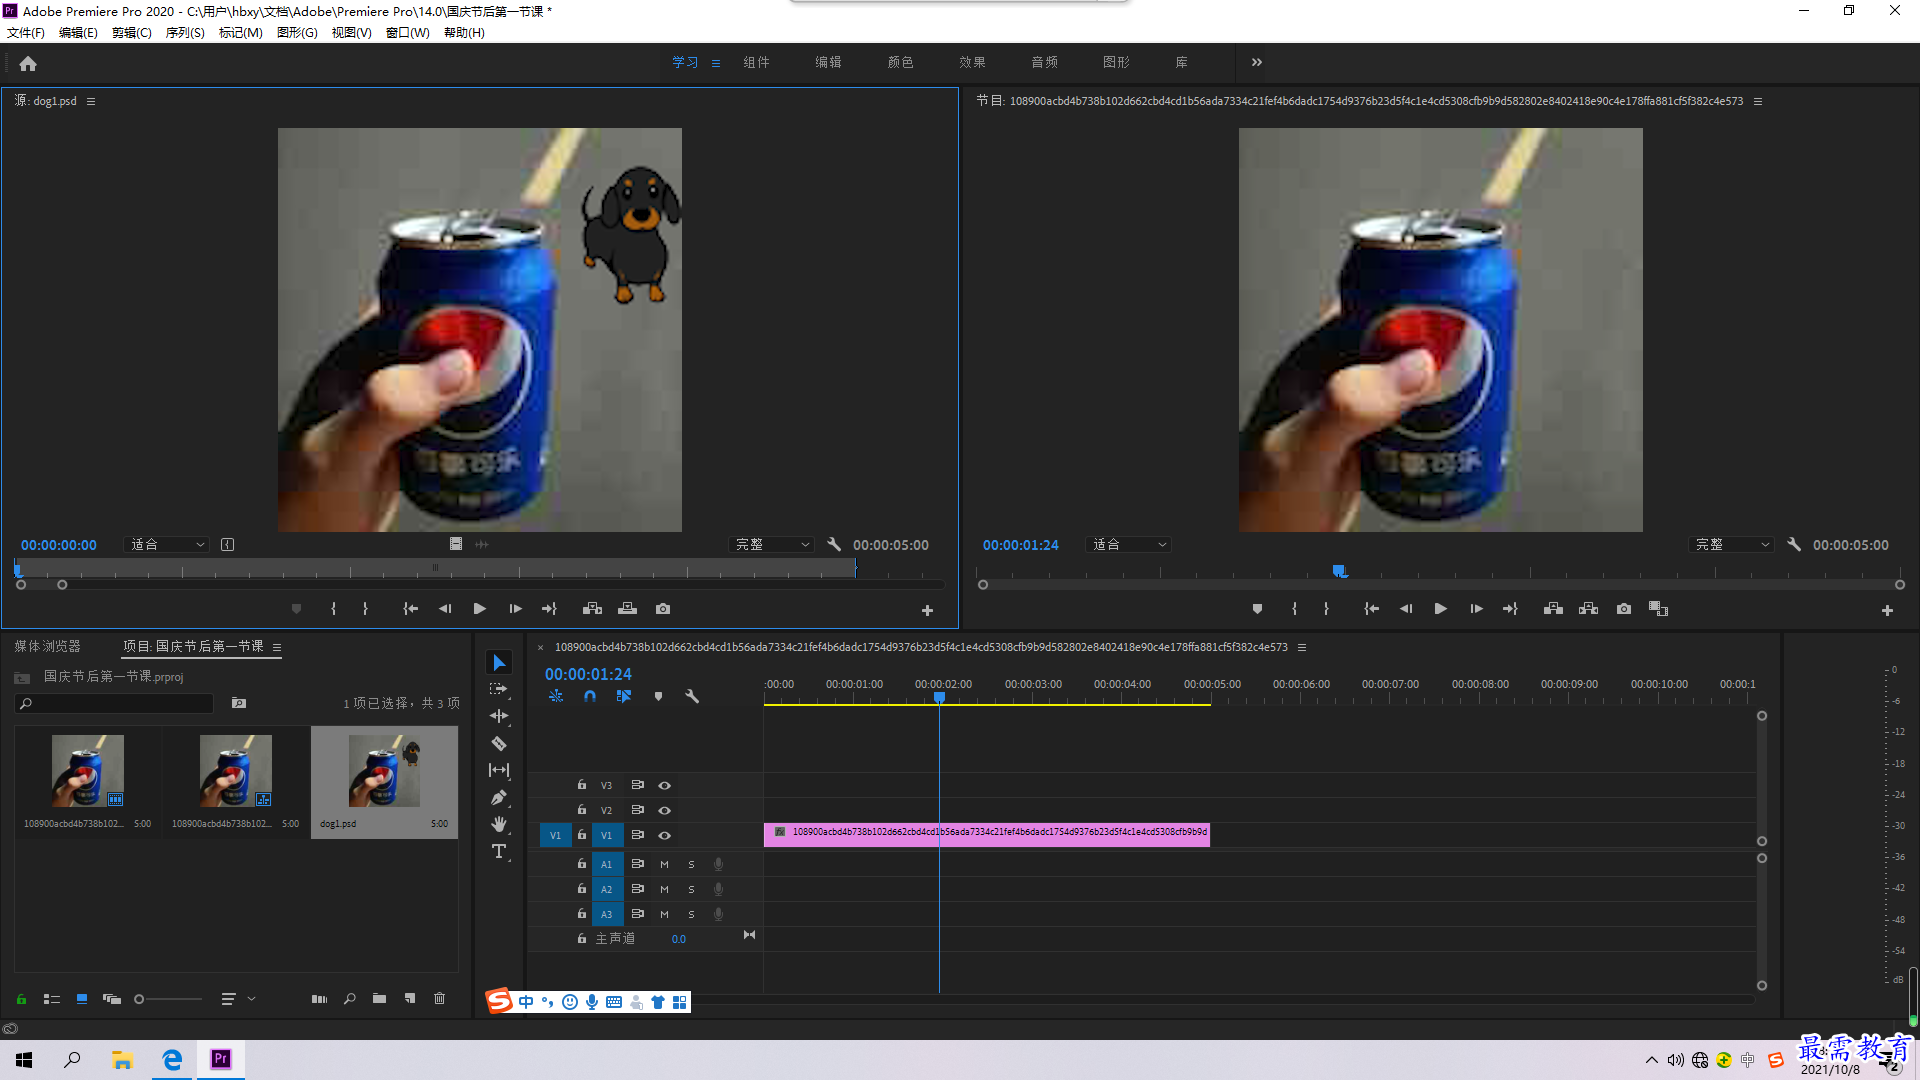The height and width of the screenshot is (1080, 1920).
Task: Open the timeline wrench settings
Action: pyautogui.click(x=692, y=696)
